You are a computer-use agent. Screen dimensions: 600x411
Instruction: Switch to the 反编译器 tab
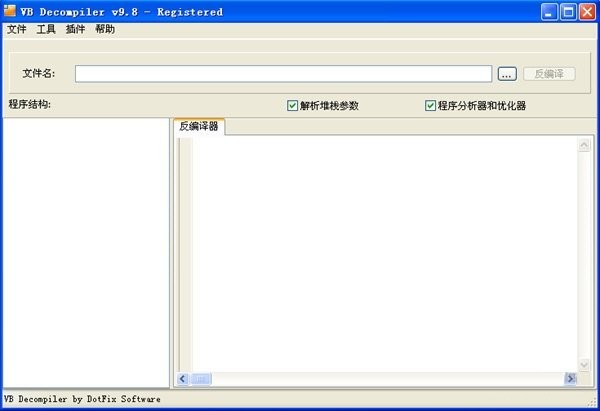click(x=199, y=127)
